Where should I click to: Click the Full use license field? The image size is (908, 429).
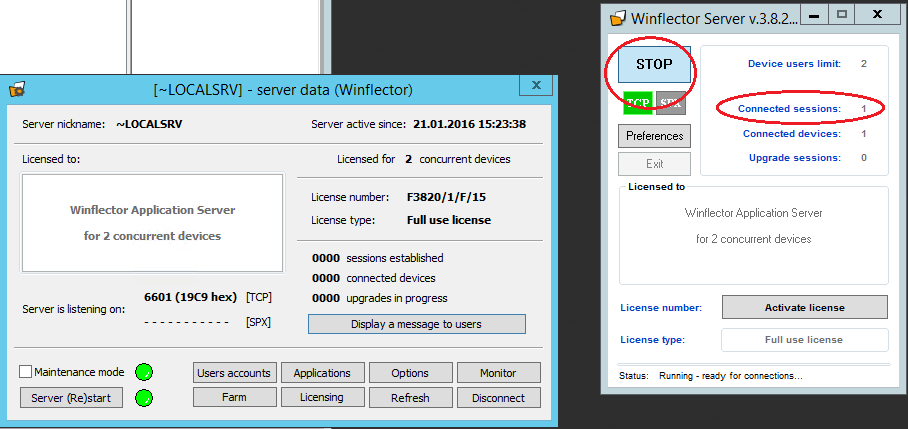804,340
